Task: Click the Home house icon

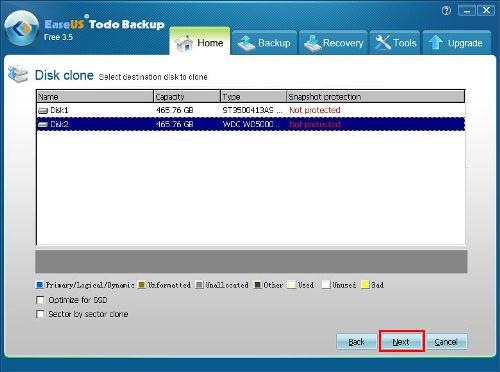Action: (184, 43)
